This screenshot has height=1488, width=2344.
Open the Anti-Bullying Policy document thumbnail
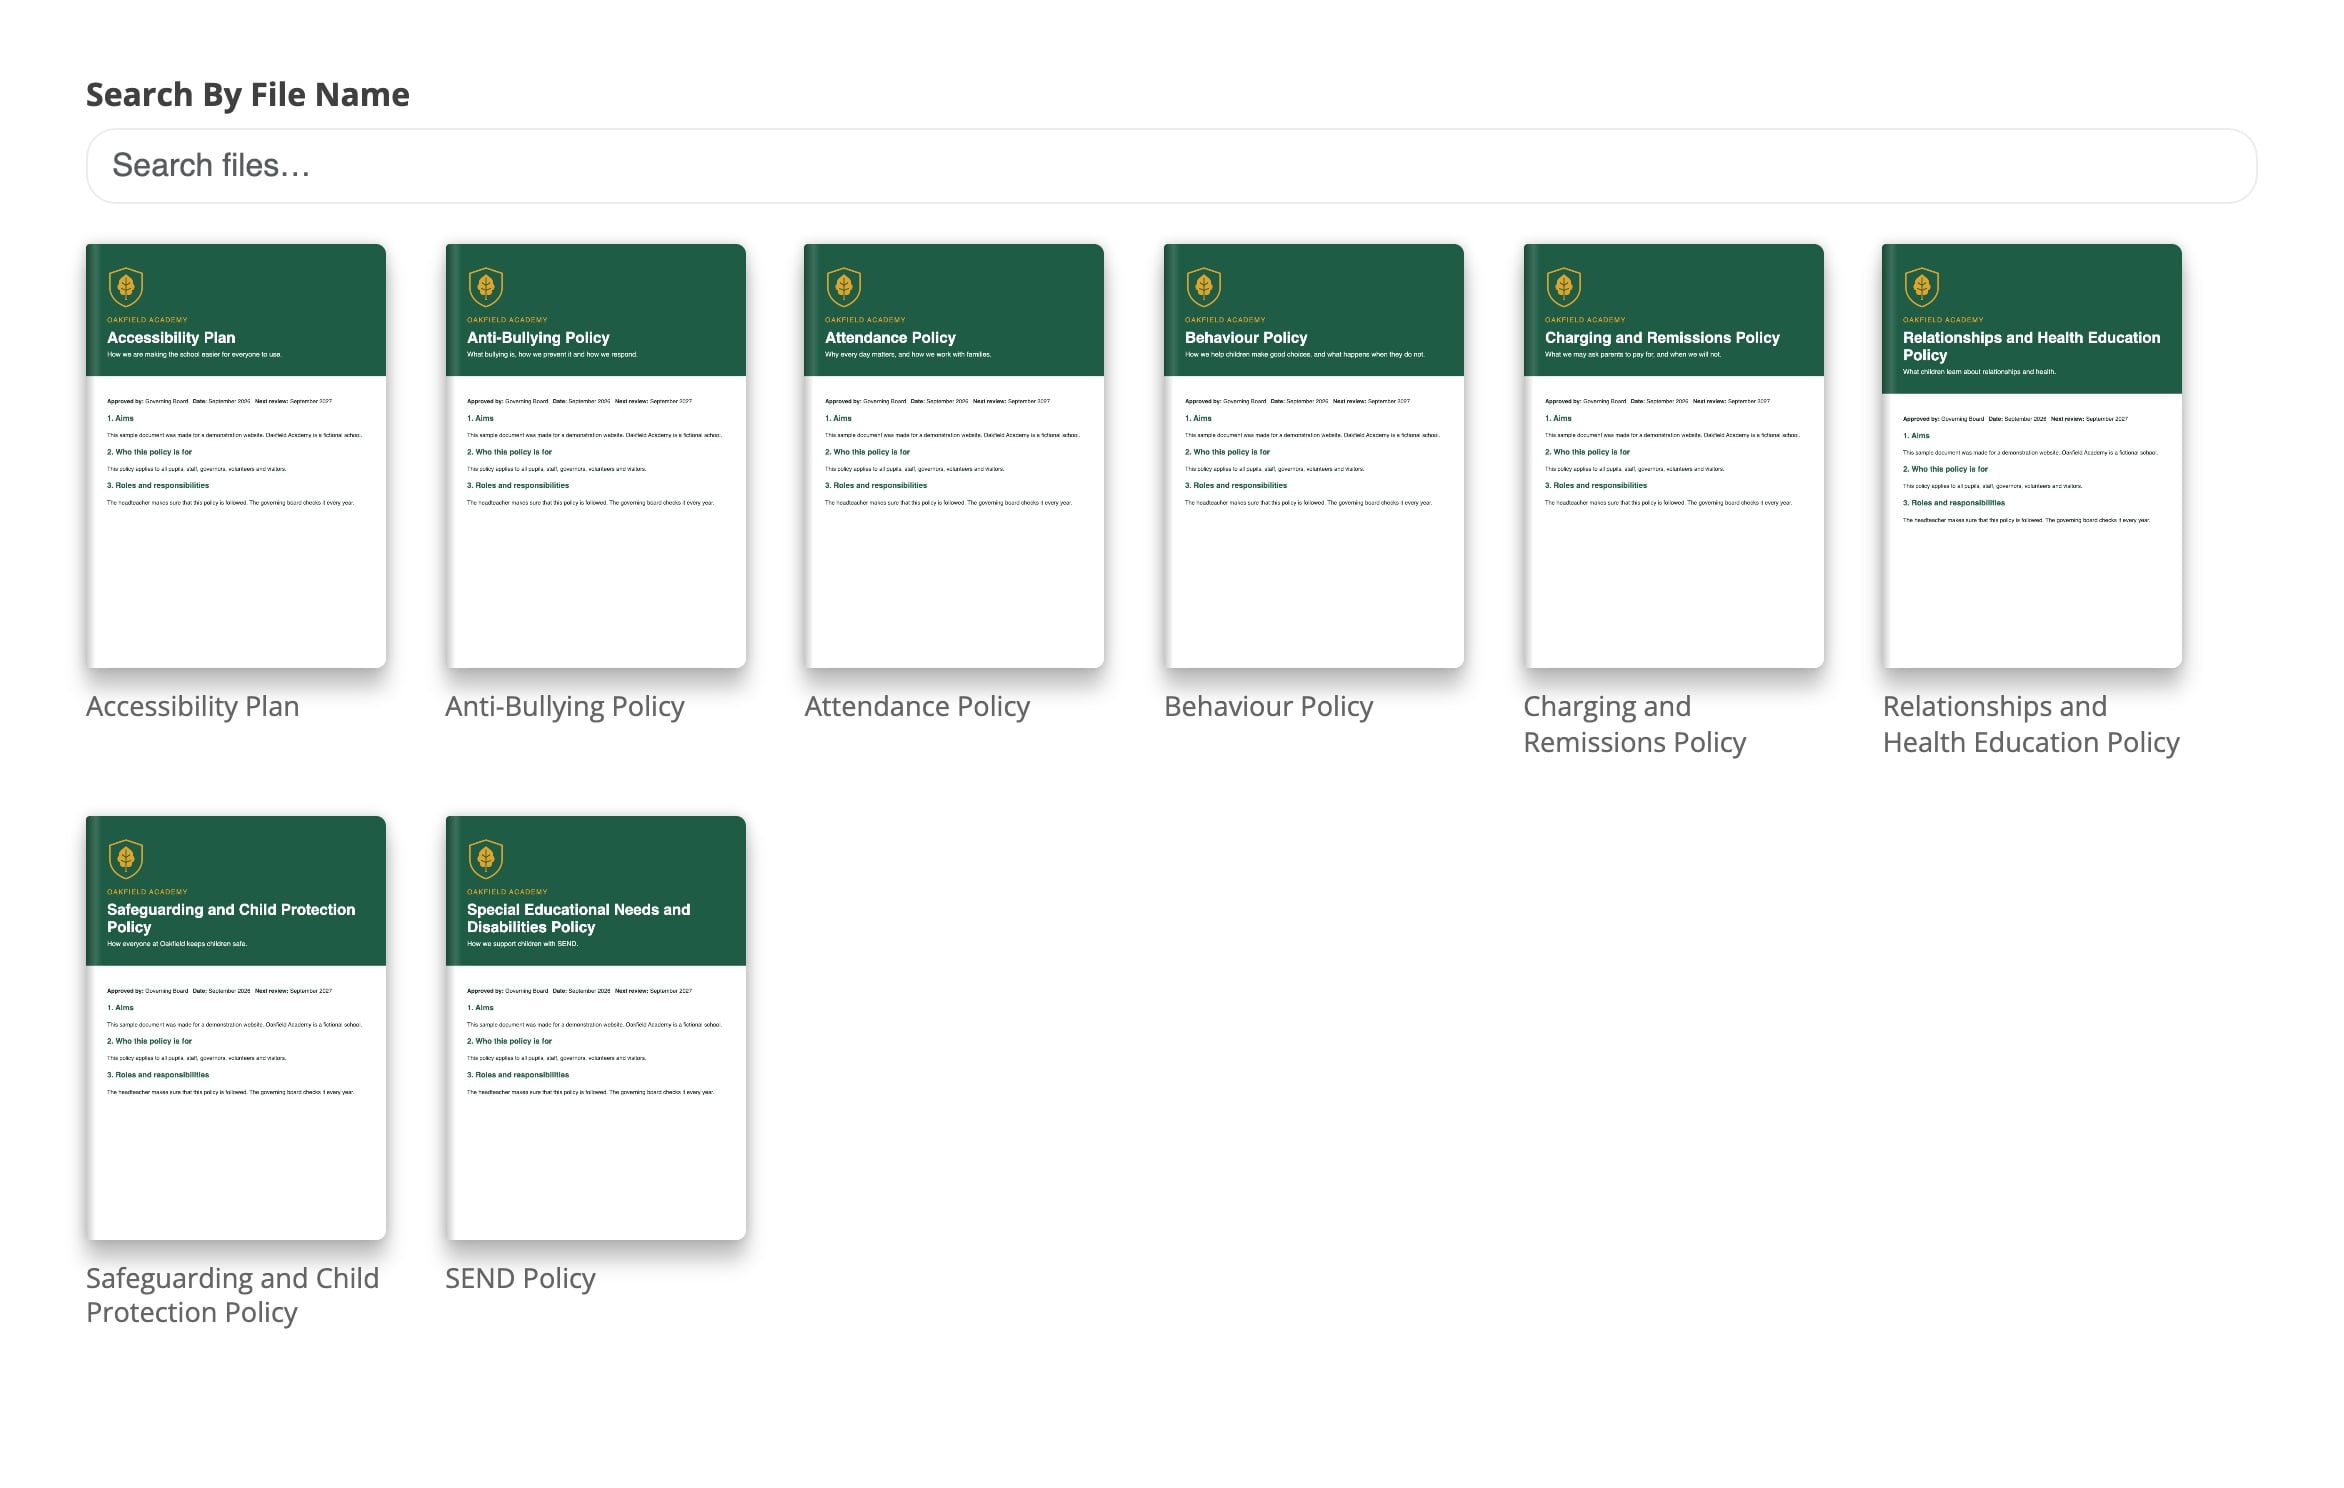(x=596, y=456)
